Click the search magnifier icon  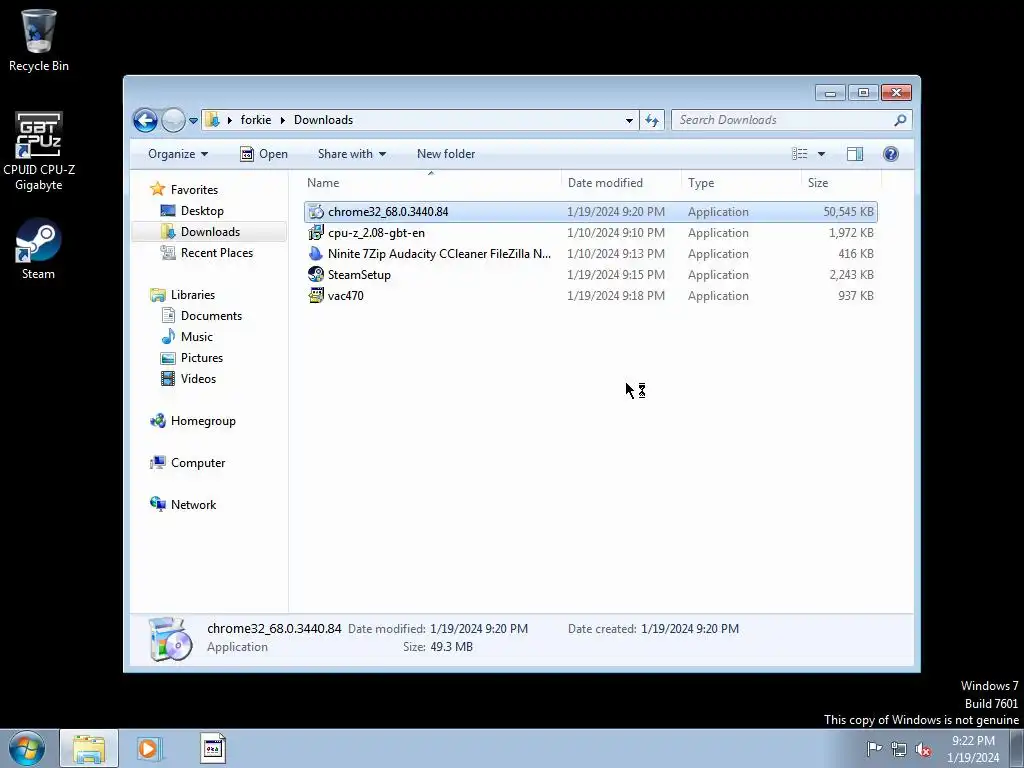point(901,120)
